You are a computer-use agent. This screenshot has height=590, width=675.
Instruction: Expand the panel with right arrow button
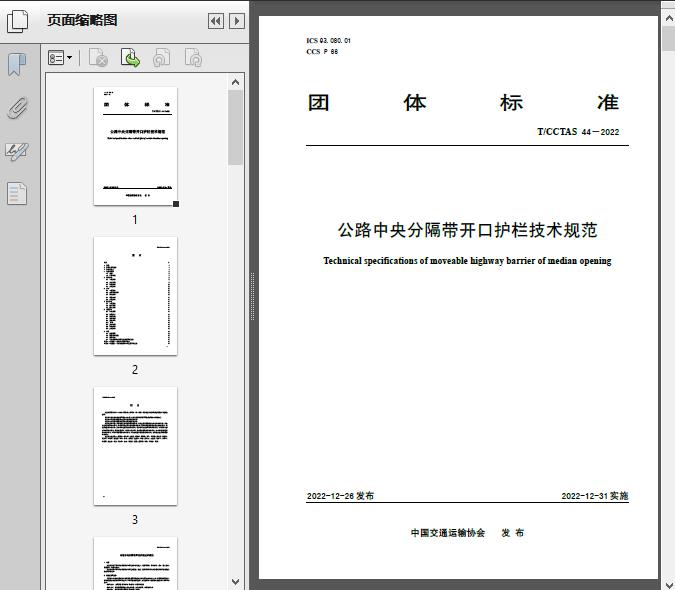236,21
